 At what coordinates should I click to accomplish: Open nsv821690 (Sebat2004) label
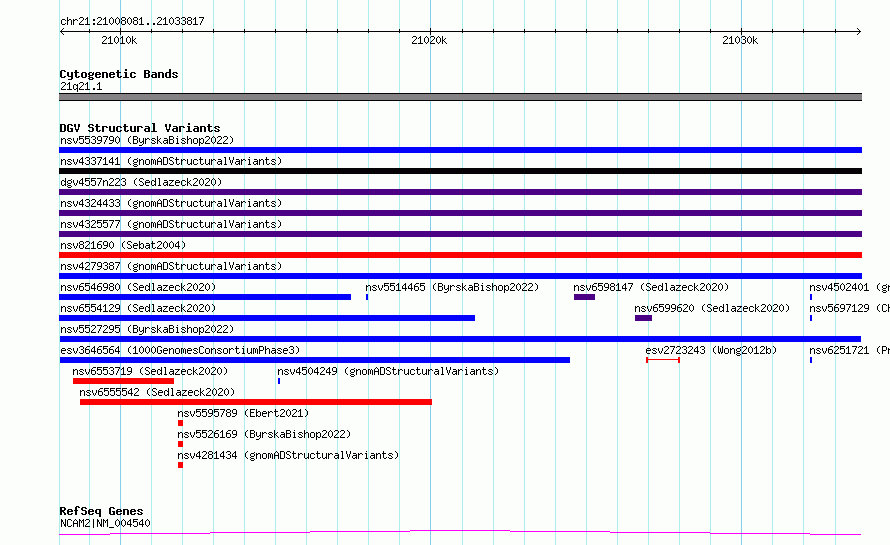click(x=123, y=245)
